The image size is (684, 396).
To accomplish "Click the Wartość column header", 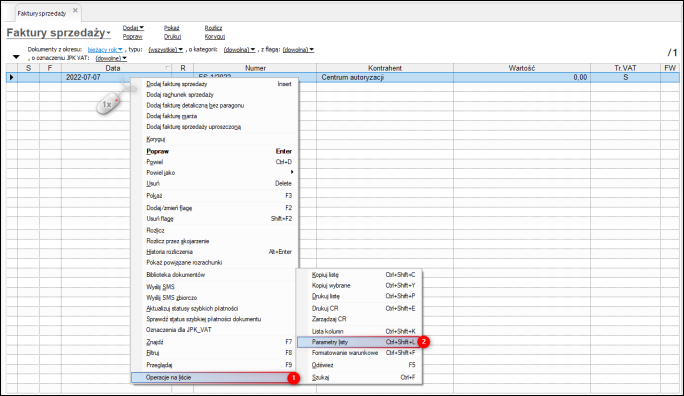I will pos(522,68).
